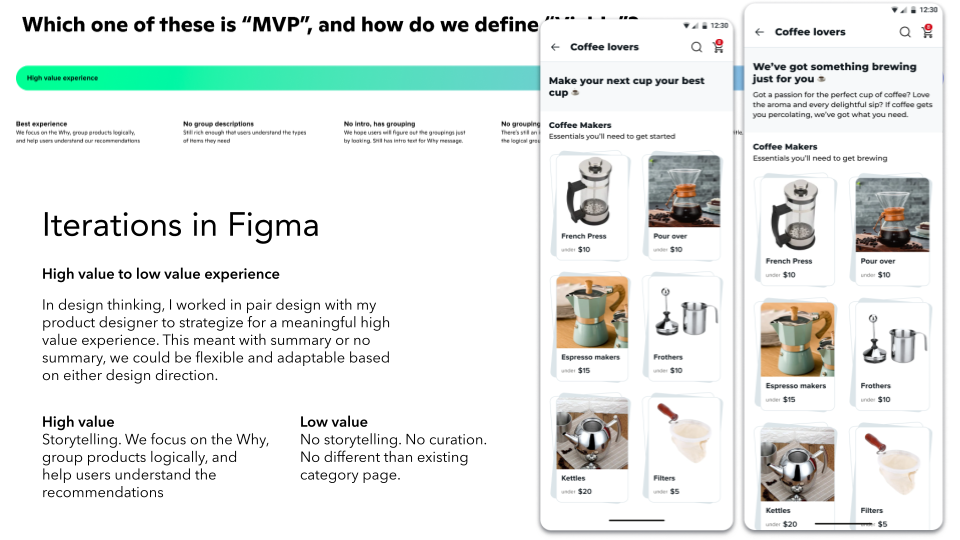Open shopping cart in left phone mockup
The image size is (960, 540).
click(x=718, y=47)
